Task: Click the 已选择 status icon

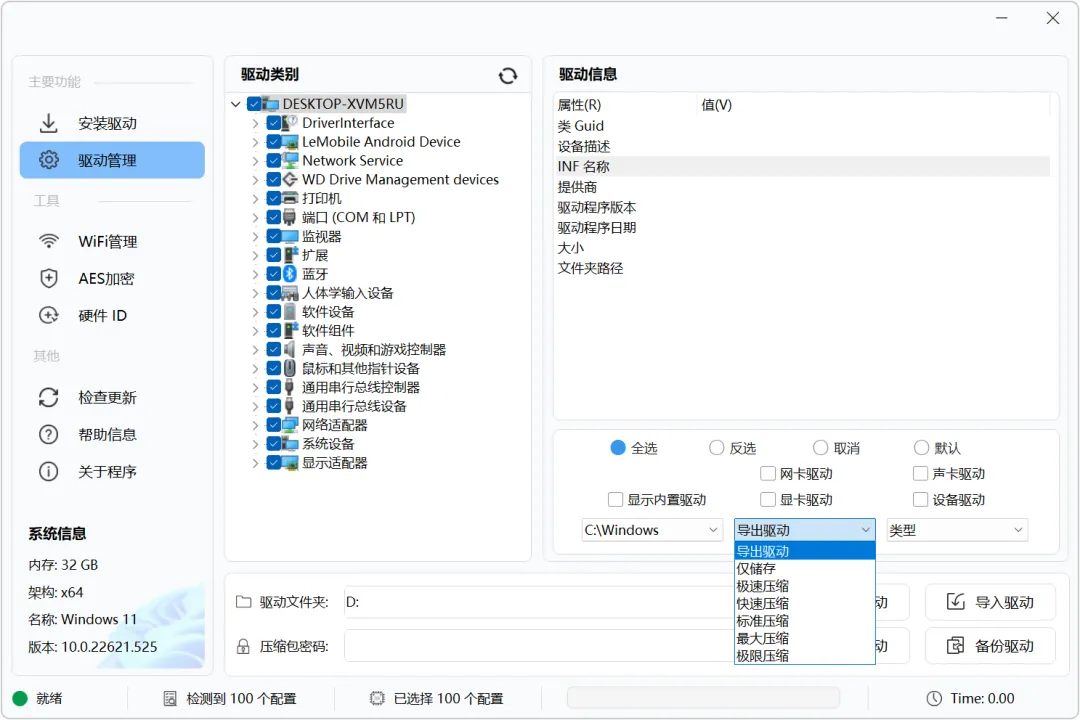Action: point(377,699)
